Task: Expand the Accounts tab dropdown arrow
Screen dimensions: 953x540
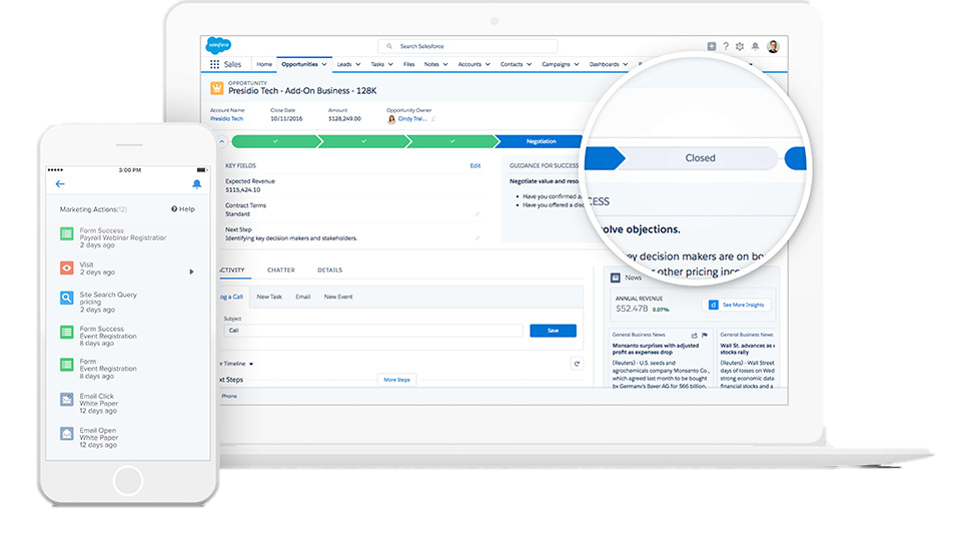Action: point(487,64)
